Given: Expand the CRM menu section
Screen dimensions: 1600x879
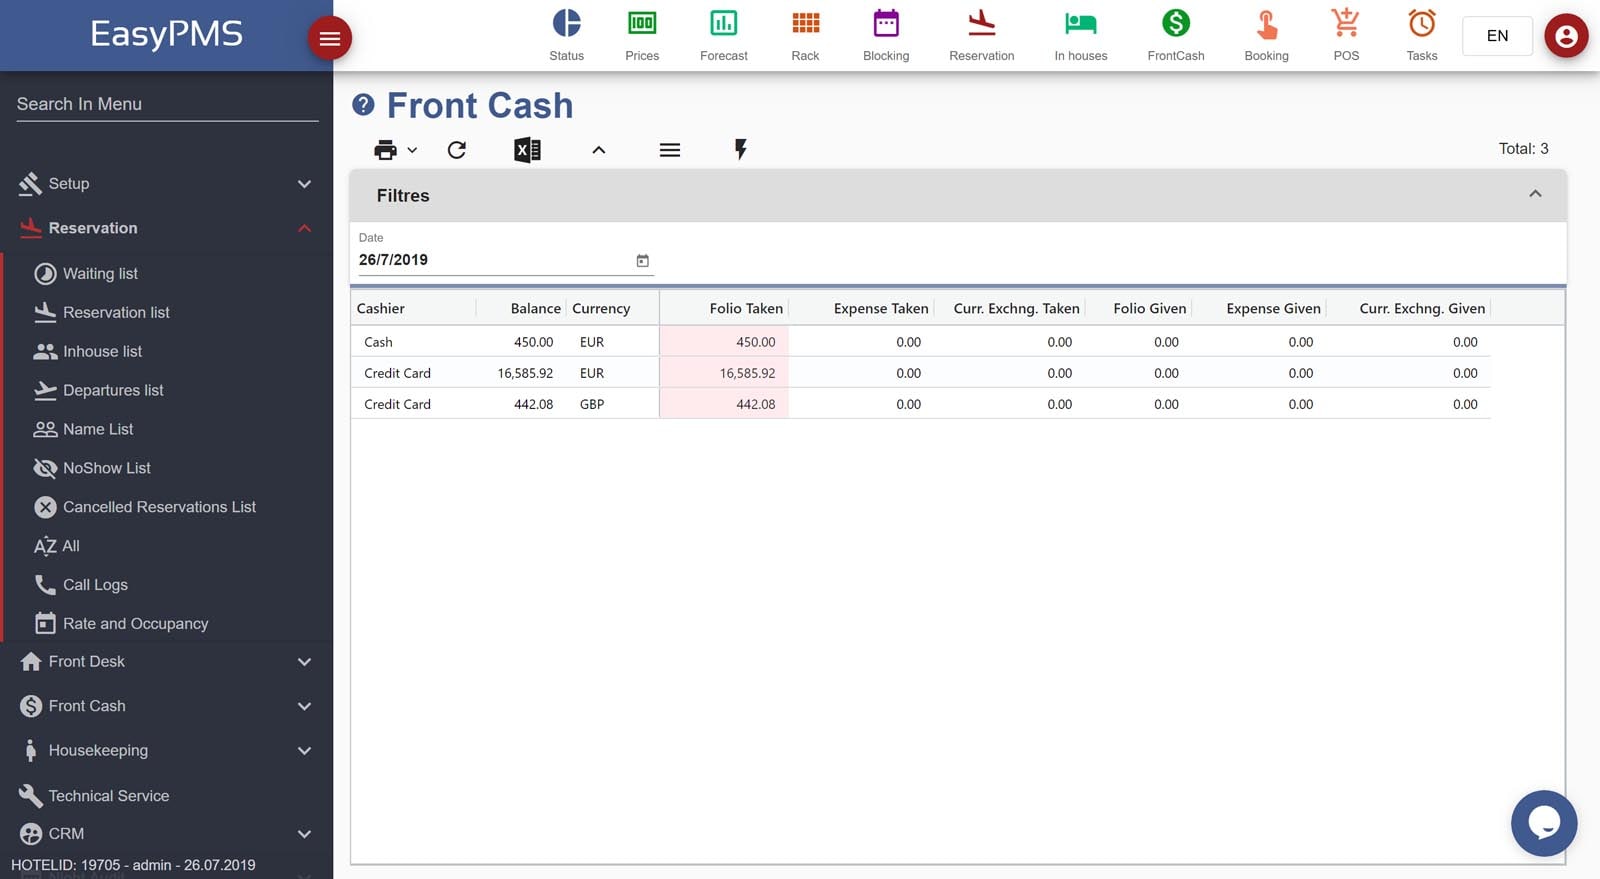Looking at the screenshot, I should 166,834.
